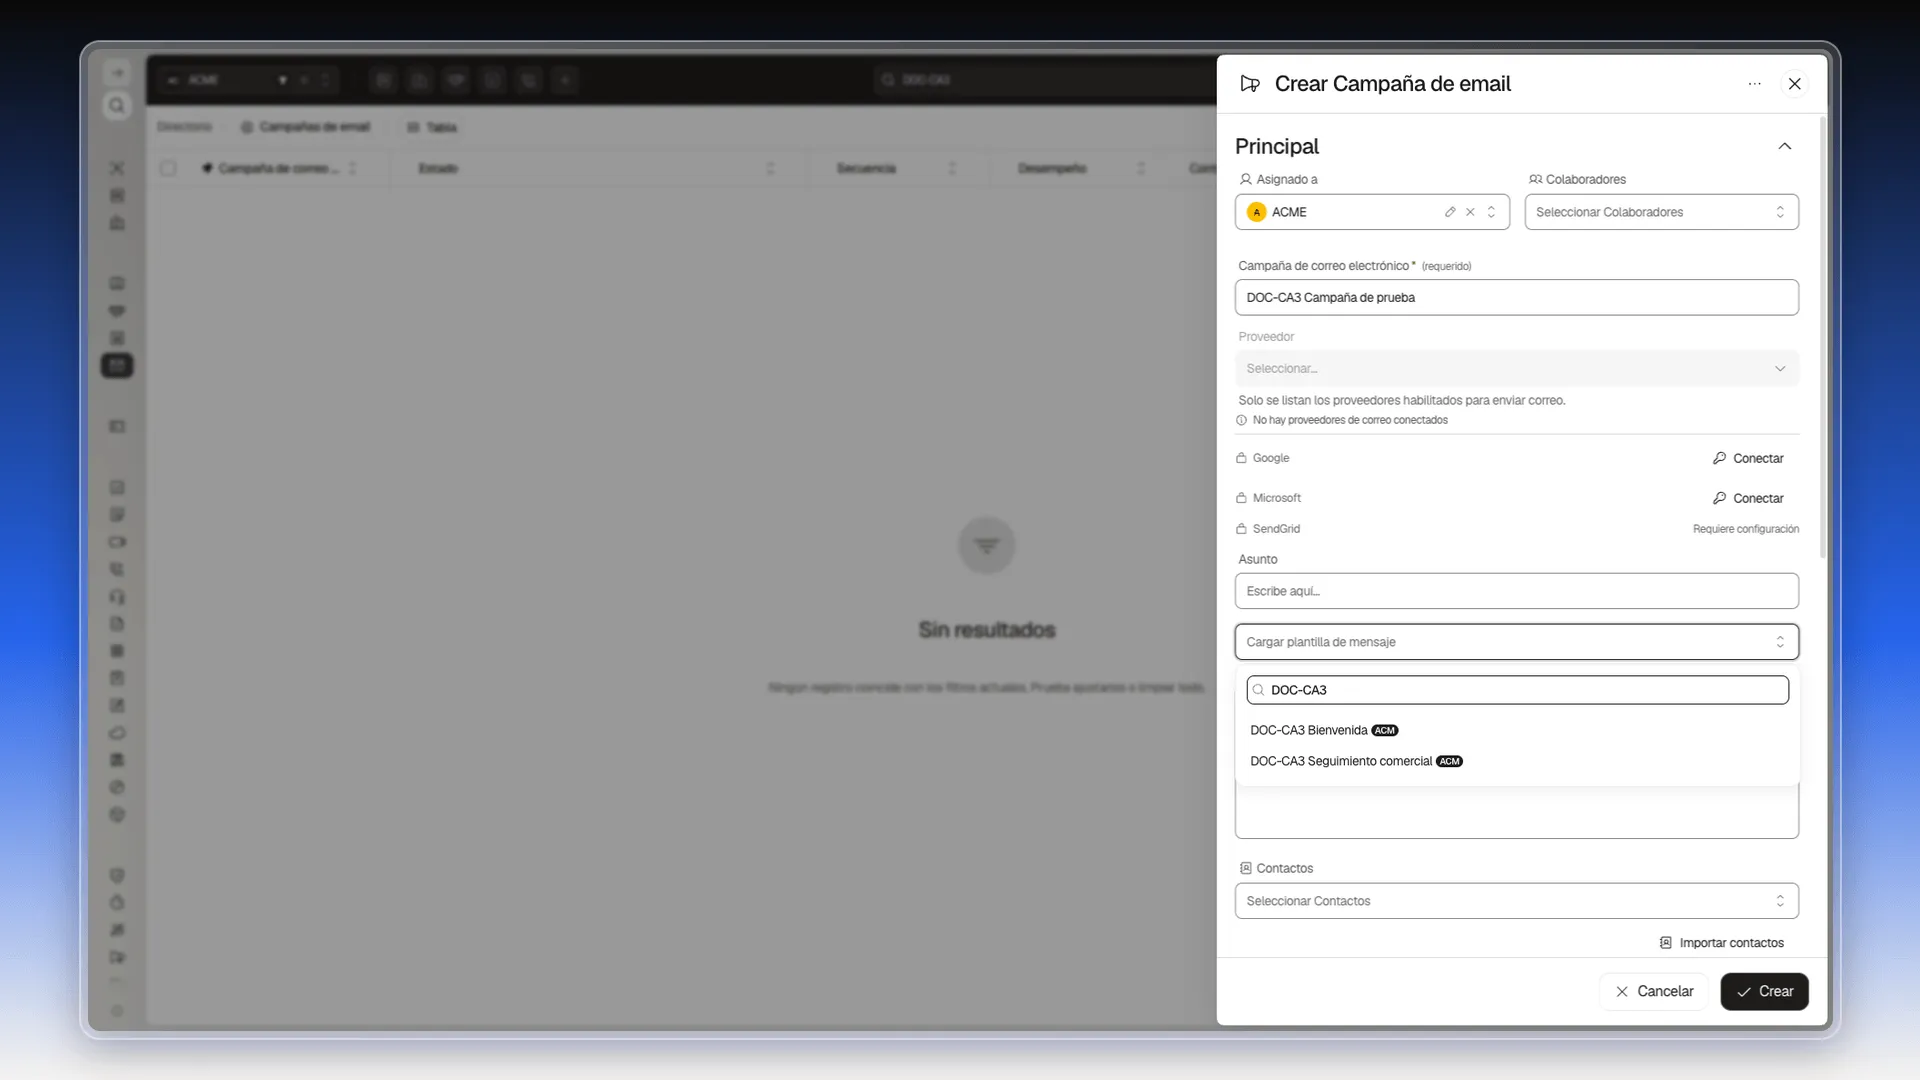Screen dimensions: 1920x1080
Task: Click the person icon beside Asignado a
Action: point(1245,180)
